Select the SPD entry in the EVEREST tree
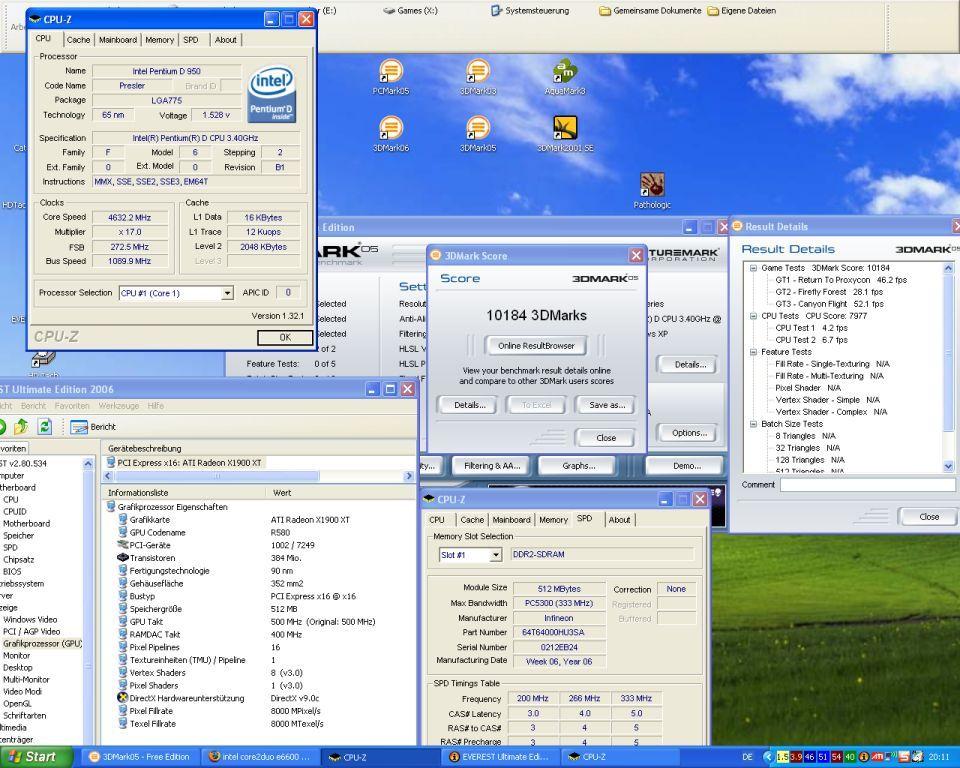The image size is (960, 768). coord(10,548)
